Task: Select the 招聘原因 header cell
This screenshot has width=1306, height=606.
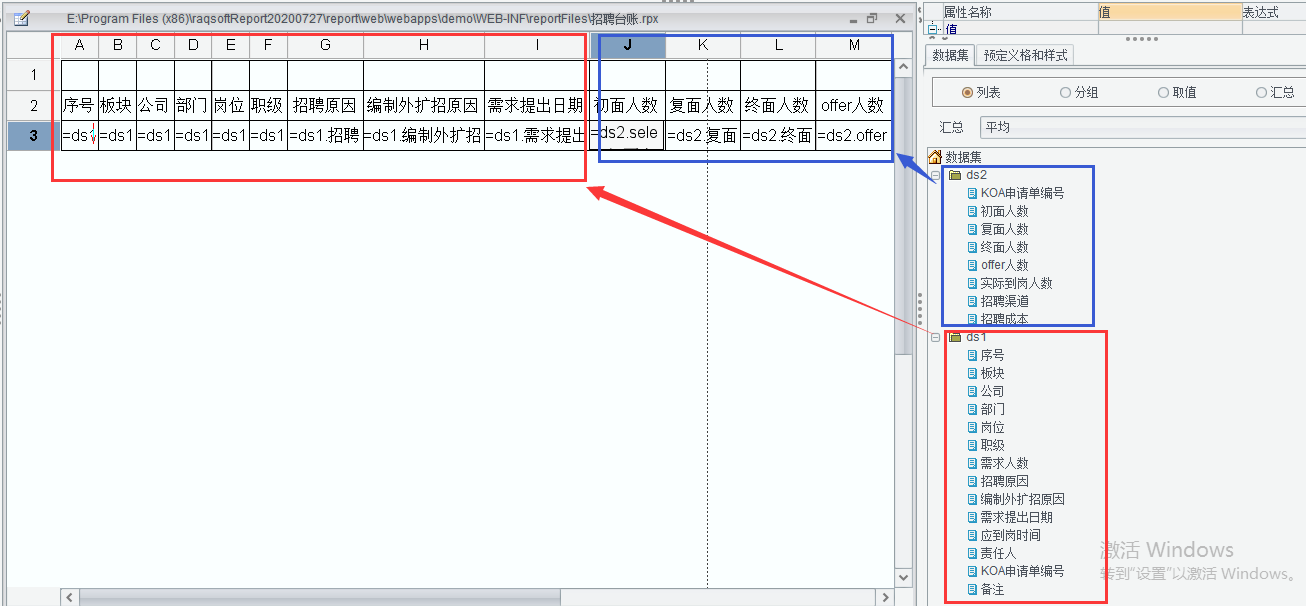Action: 326,105
